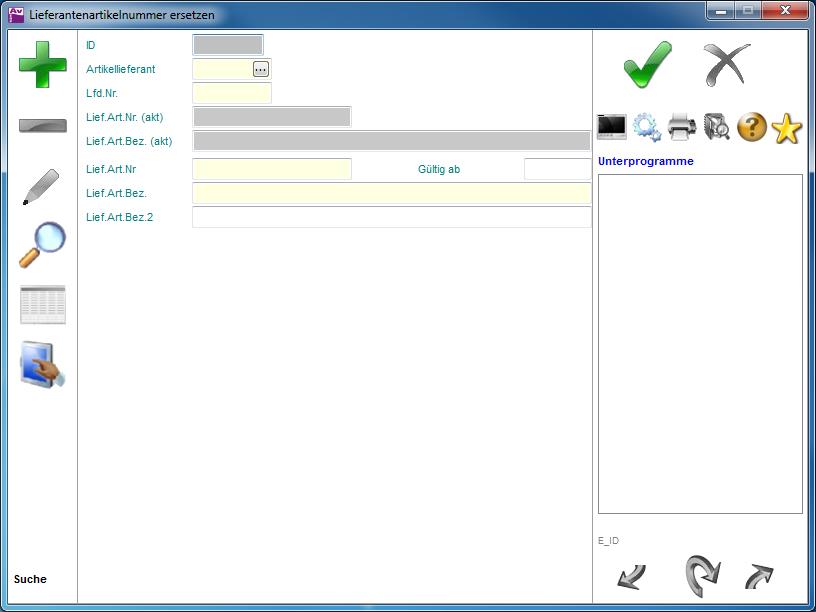Open Artikellieferant lookup ellipsis button
The image size is (816, 612).
261,69
